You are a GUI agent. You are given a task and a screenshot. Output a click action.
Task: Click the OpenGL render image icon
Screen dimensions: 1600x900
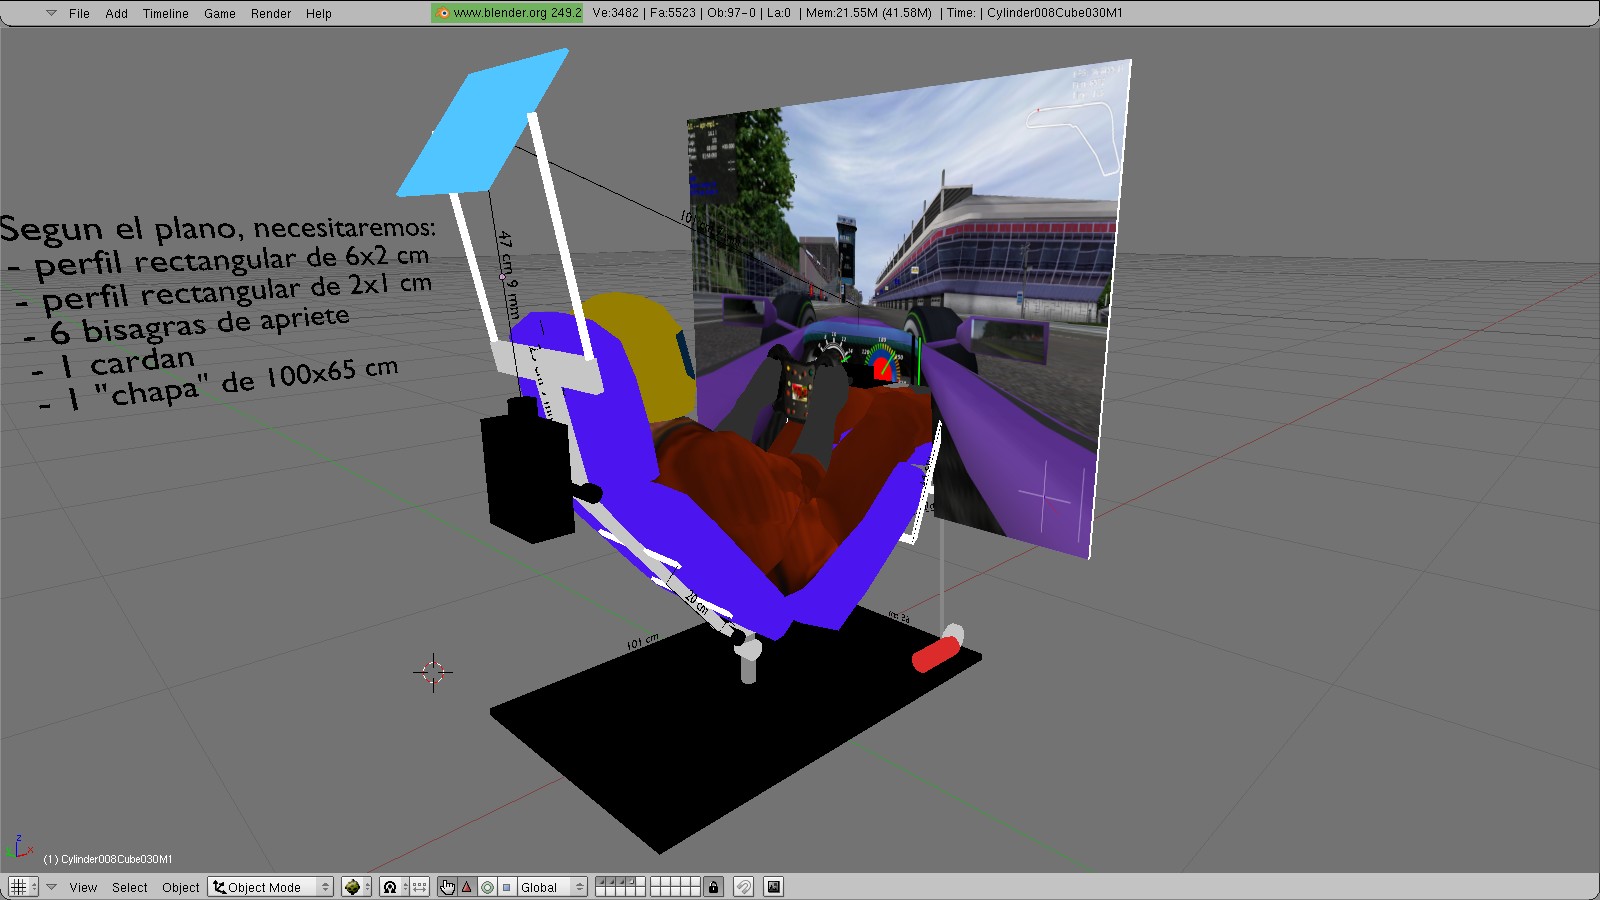(773, 887)
